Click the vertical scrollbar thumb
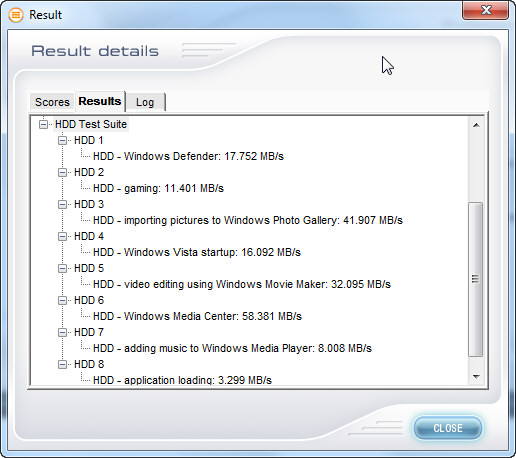The image size is (516, 458). coord(476,279)
